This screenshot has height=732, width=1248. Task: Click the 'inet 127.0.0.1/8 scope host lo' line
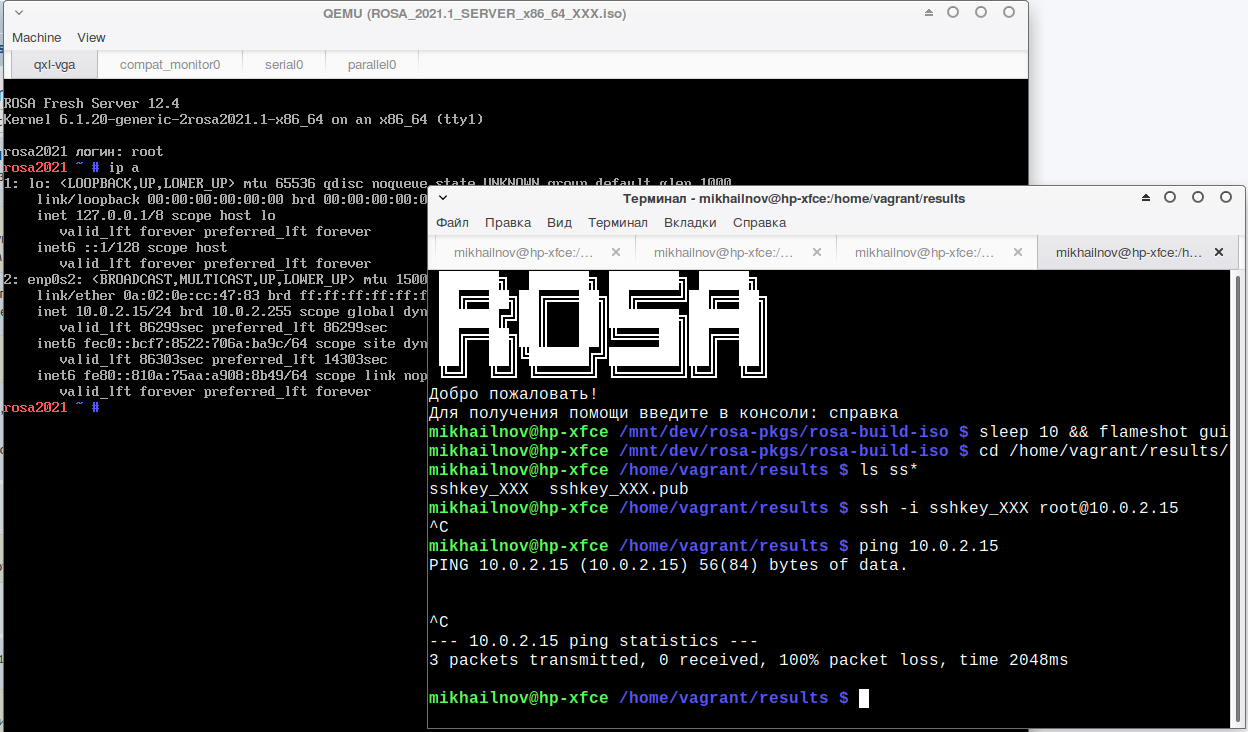click(156, 215)
